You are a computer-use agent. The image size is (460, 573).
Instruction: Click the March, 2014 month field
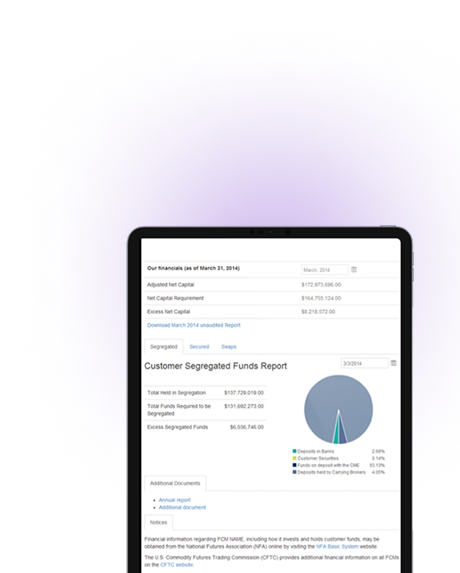(325, 270)
